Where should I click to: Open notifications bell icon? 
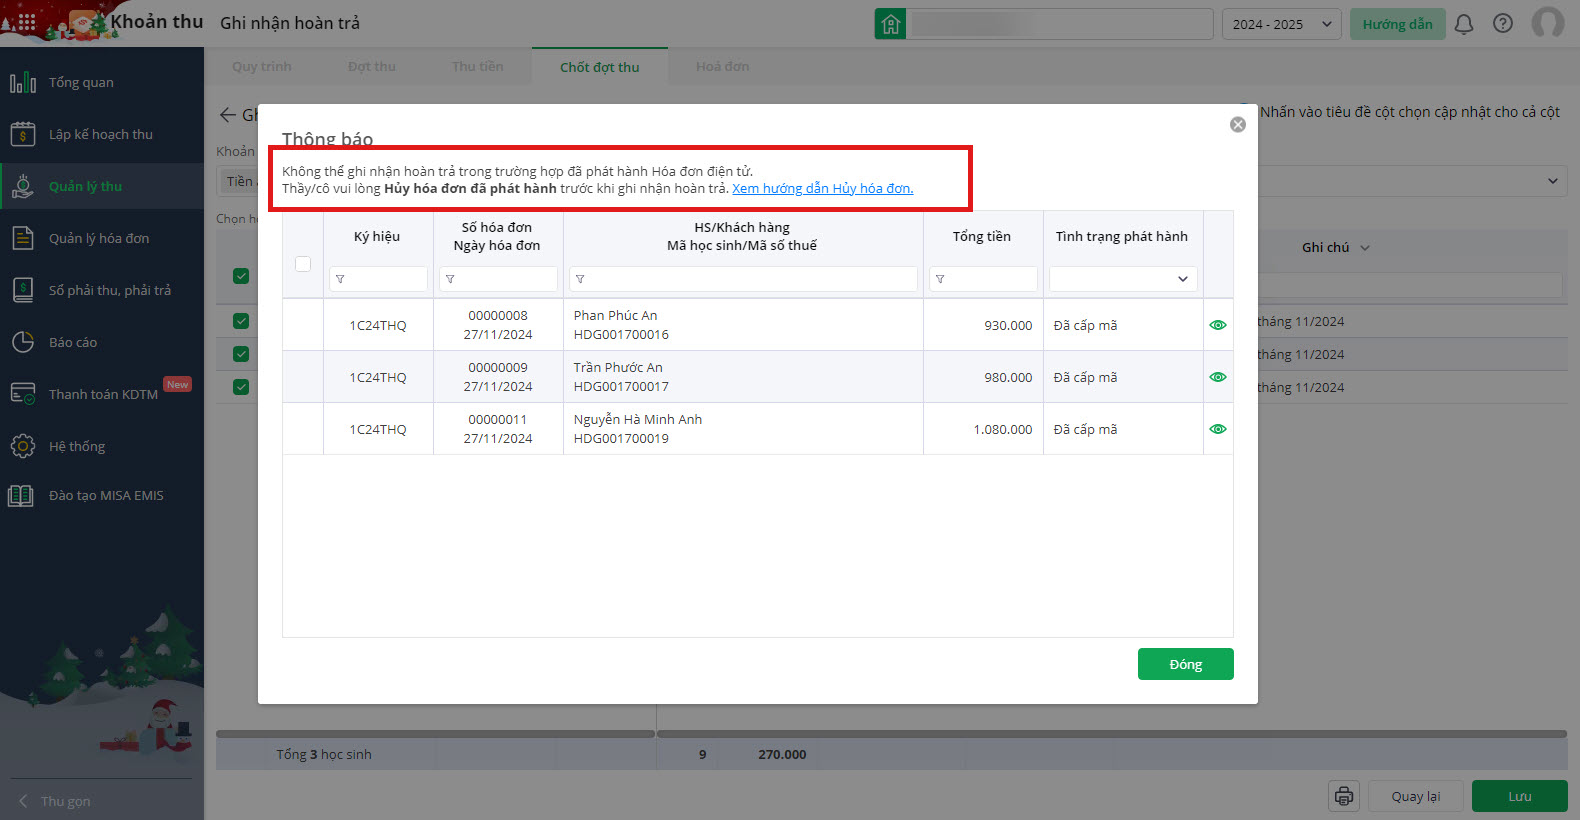pyautogui.click(x=1464, y=24)
